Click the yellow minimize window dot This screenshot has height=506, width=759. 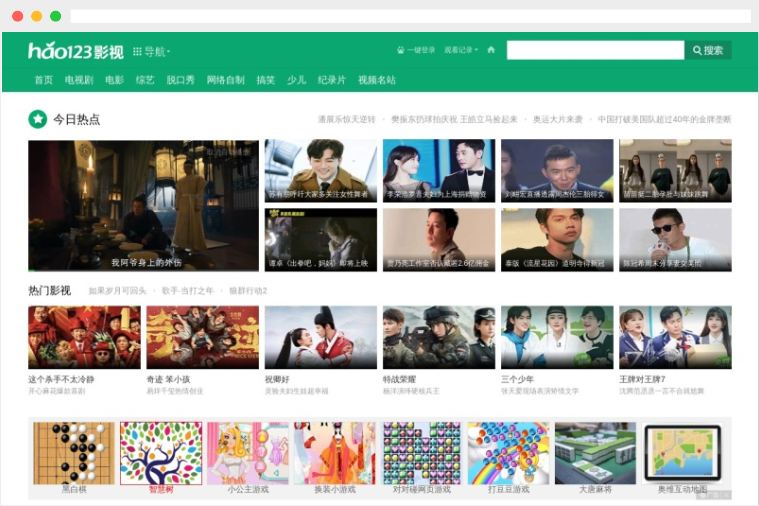pyautogui.click(x=36, y=16)
